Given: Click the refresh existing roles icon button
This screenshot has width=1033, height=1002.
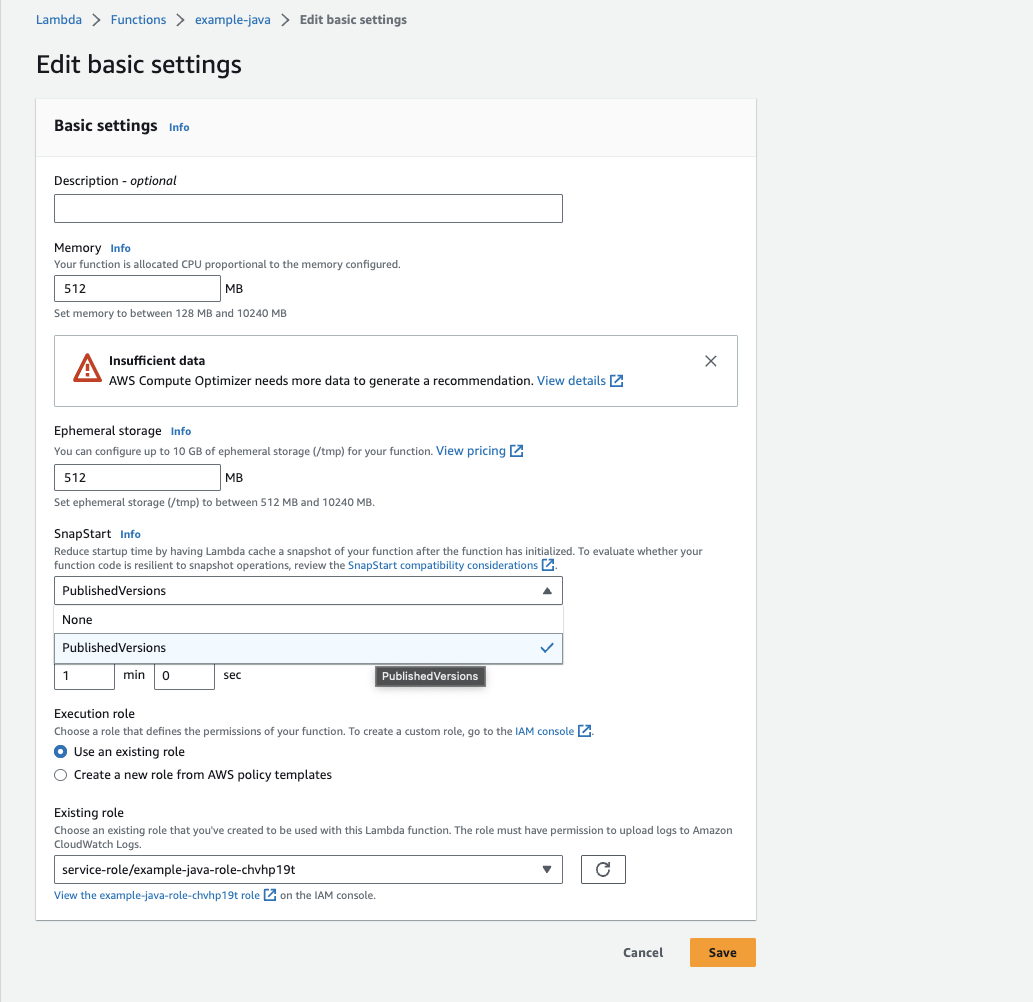Looking at the screenshot, I should 603,870.
